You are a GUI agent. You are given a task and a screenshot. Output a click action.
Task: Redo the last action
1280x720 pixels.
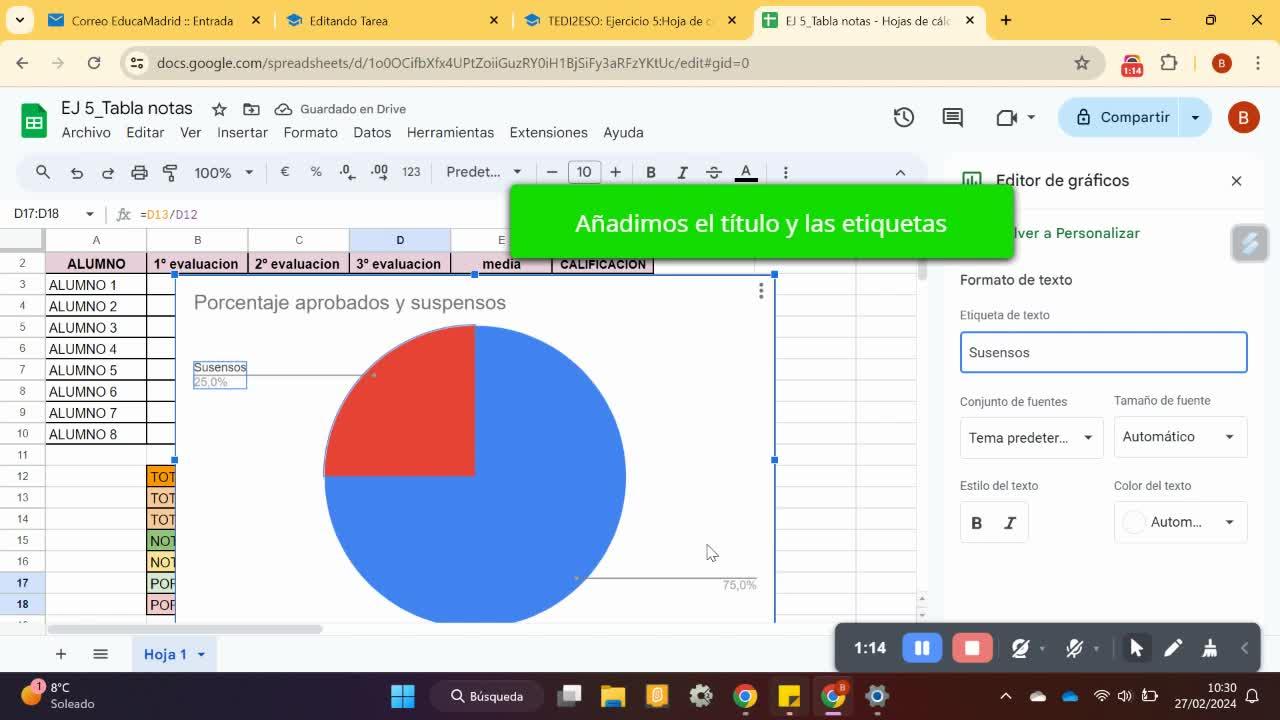coord(107,172)
